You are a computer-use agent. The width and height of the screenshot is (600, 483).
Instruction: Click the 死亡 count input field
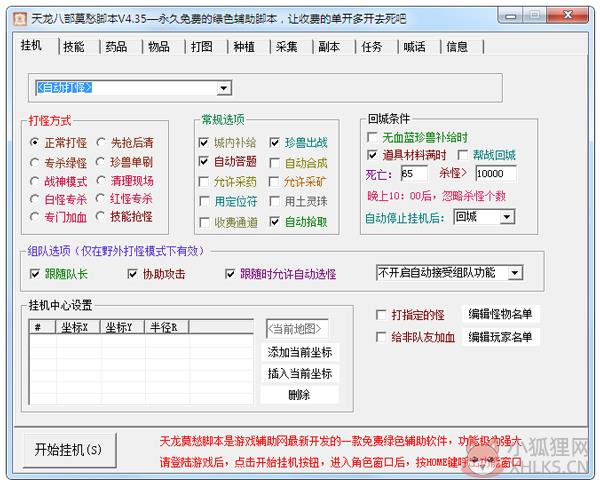(x=414, y=174)
